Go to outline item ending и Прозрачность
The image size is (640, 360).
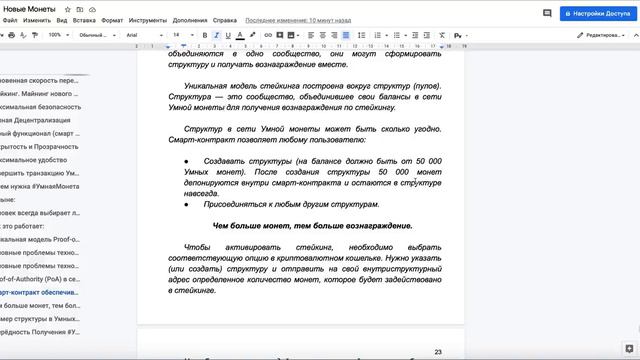coord(39,147)
